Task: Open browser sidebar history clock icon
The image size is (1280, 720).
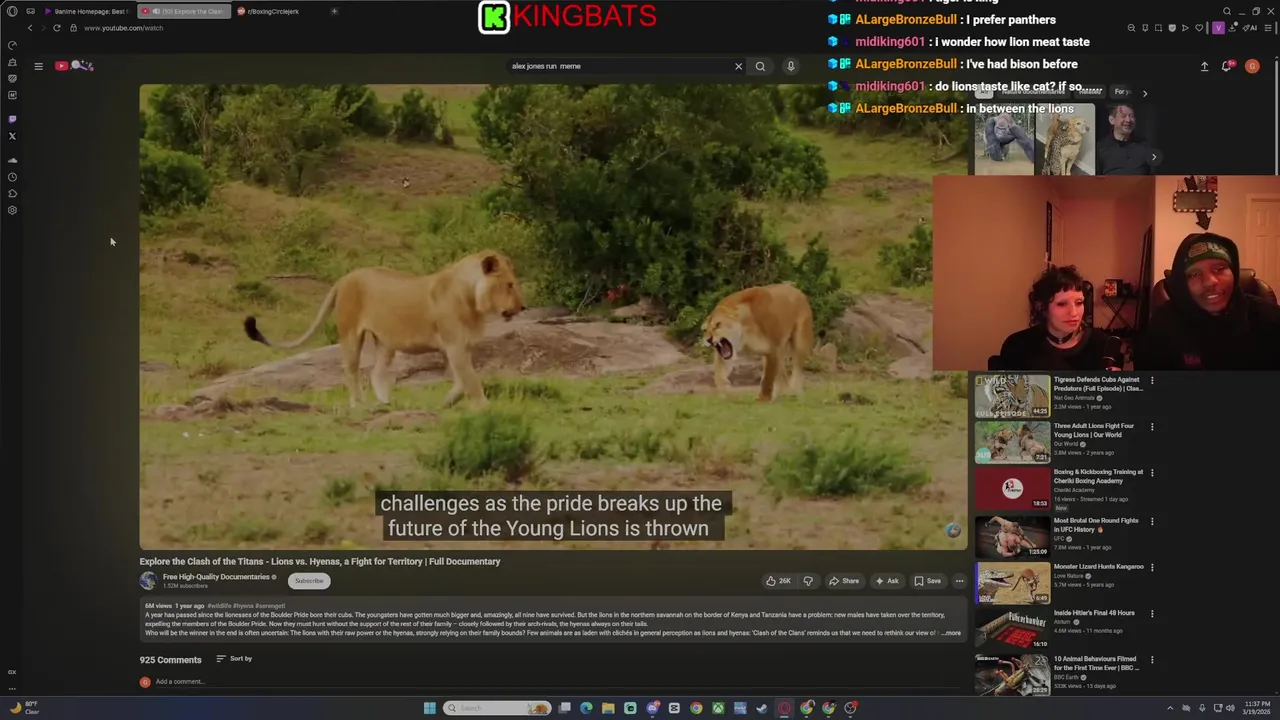Action: click(12, 177)
